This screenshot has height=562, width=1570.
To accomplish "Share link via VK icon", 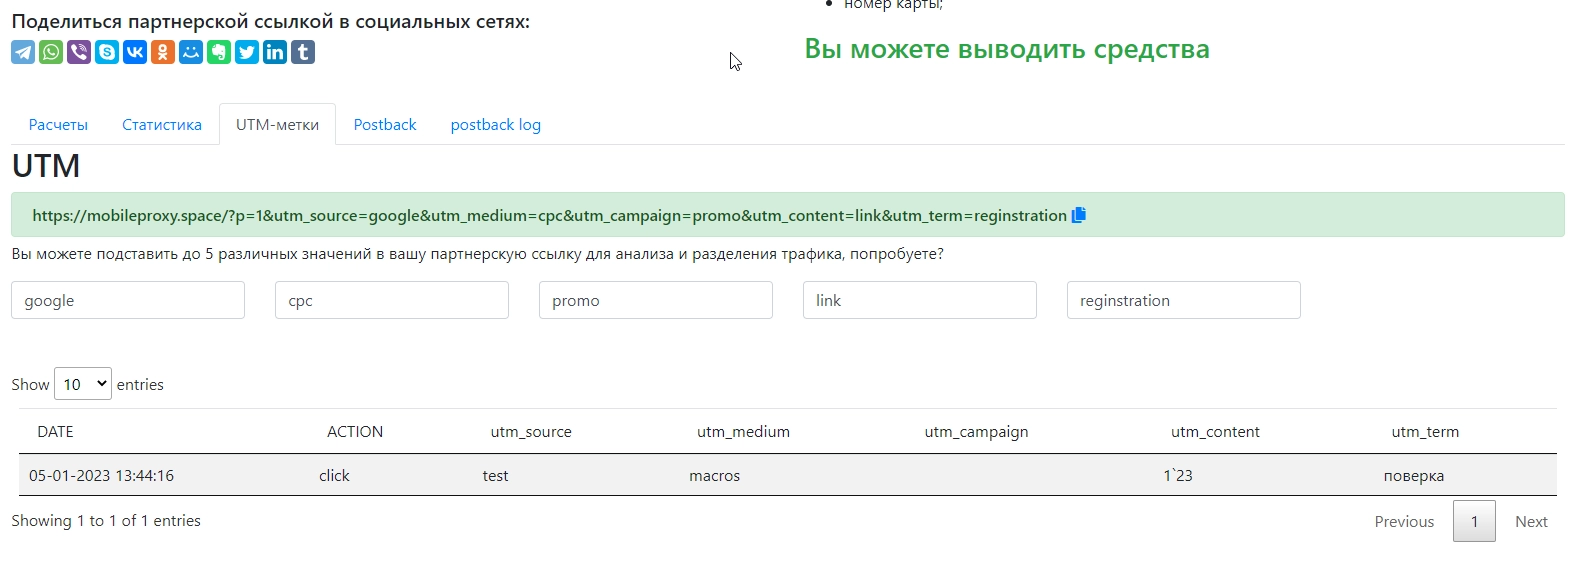I will (x=135, y=52).
